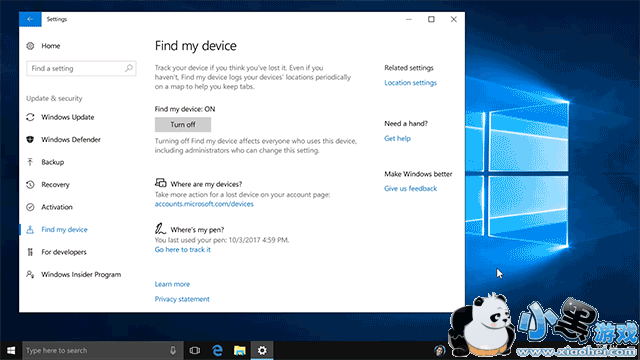Click the Where's my pen? heading
The image size is (640, 360).
tap(197, 230)
